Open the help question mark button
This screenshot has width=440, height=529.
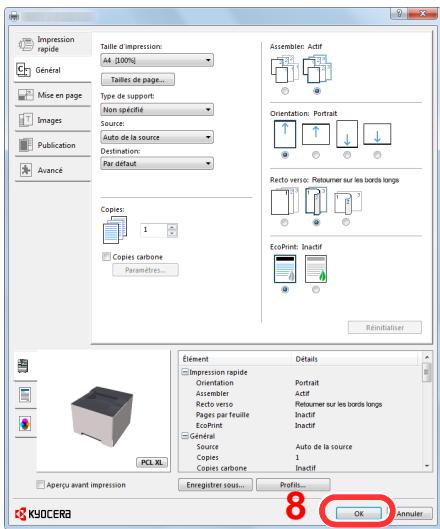pyautogui.click(x=398, y=13)
